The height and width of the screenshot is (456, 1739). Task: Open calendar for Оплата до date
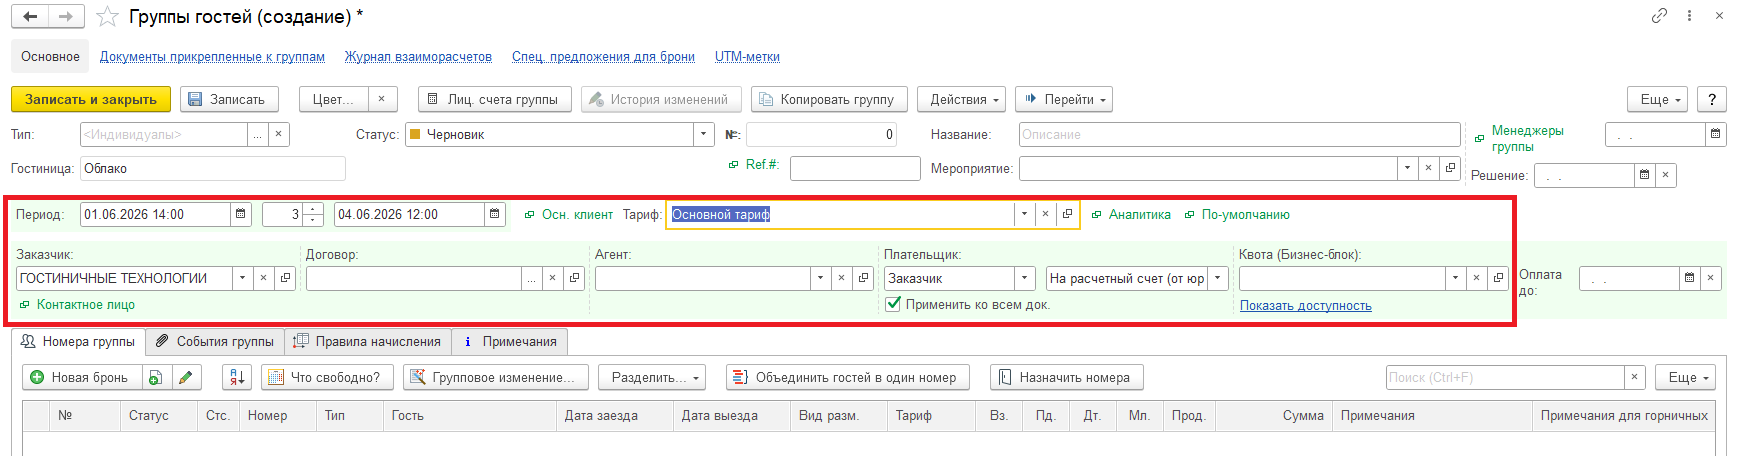(x=1689, y=278)
